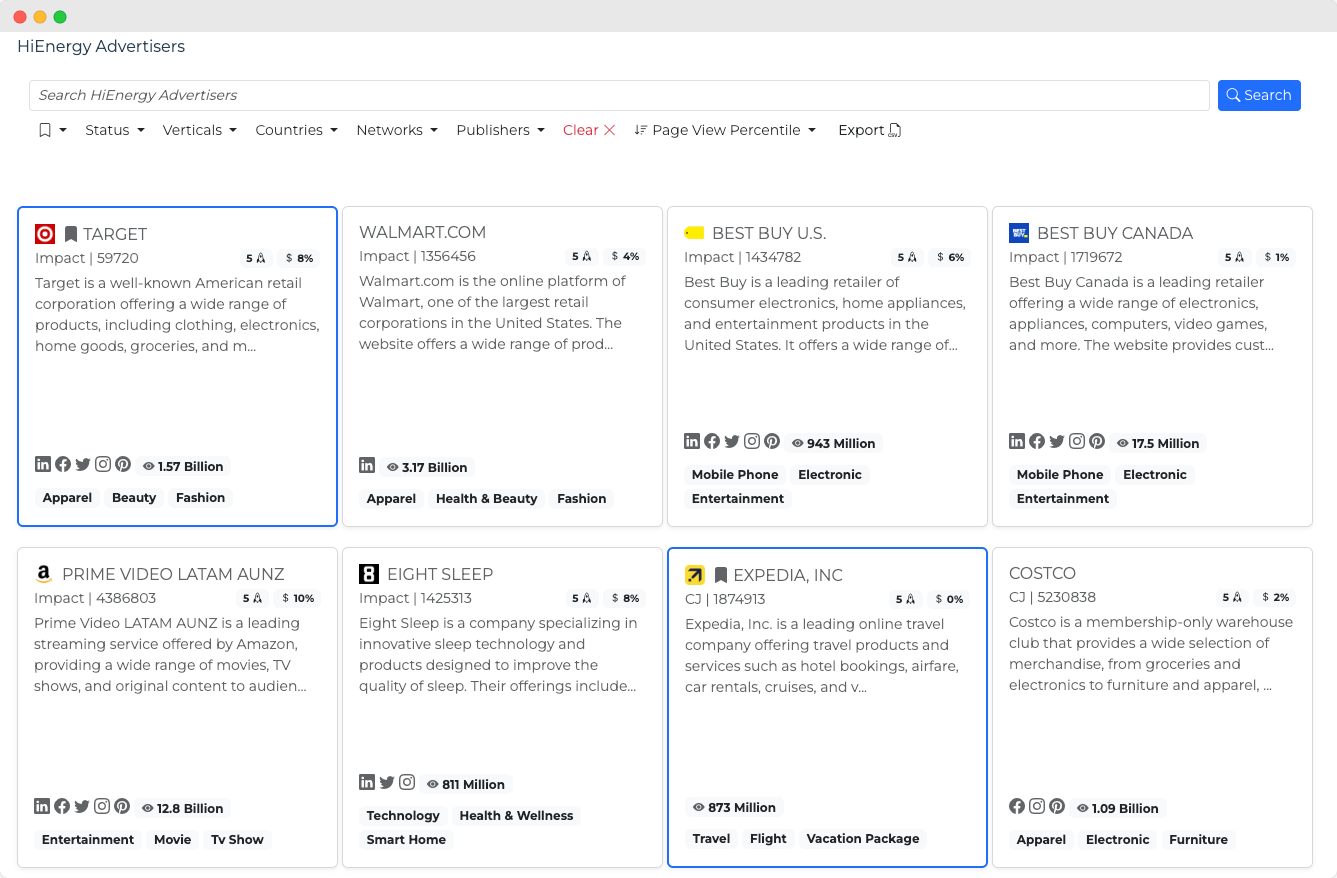The image size is (1337, 878).
Task: Open Target's Pinterest icon
Action: (123, 464)
